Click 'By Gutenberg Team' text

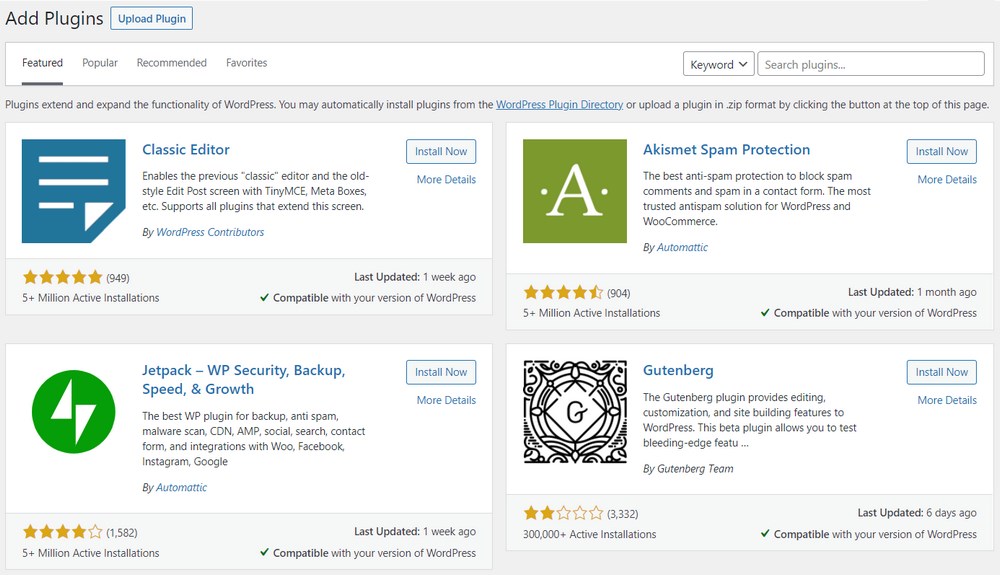(688, 469)
